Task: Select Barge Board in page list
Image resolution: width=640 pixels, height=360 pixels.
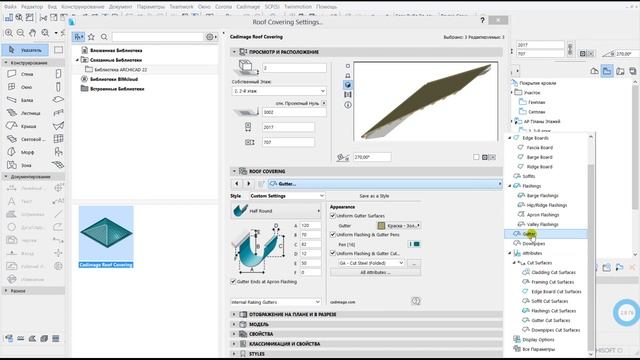Action: coord(539,157)
